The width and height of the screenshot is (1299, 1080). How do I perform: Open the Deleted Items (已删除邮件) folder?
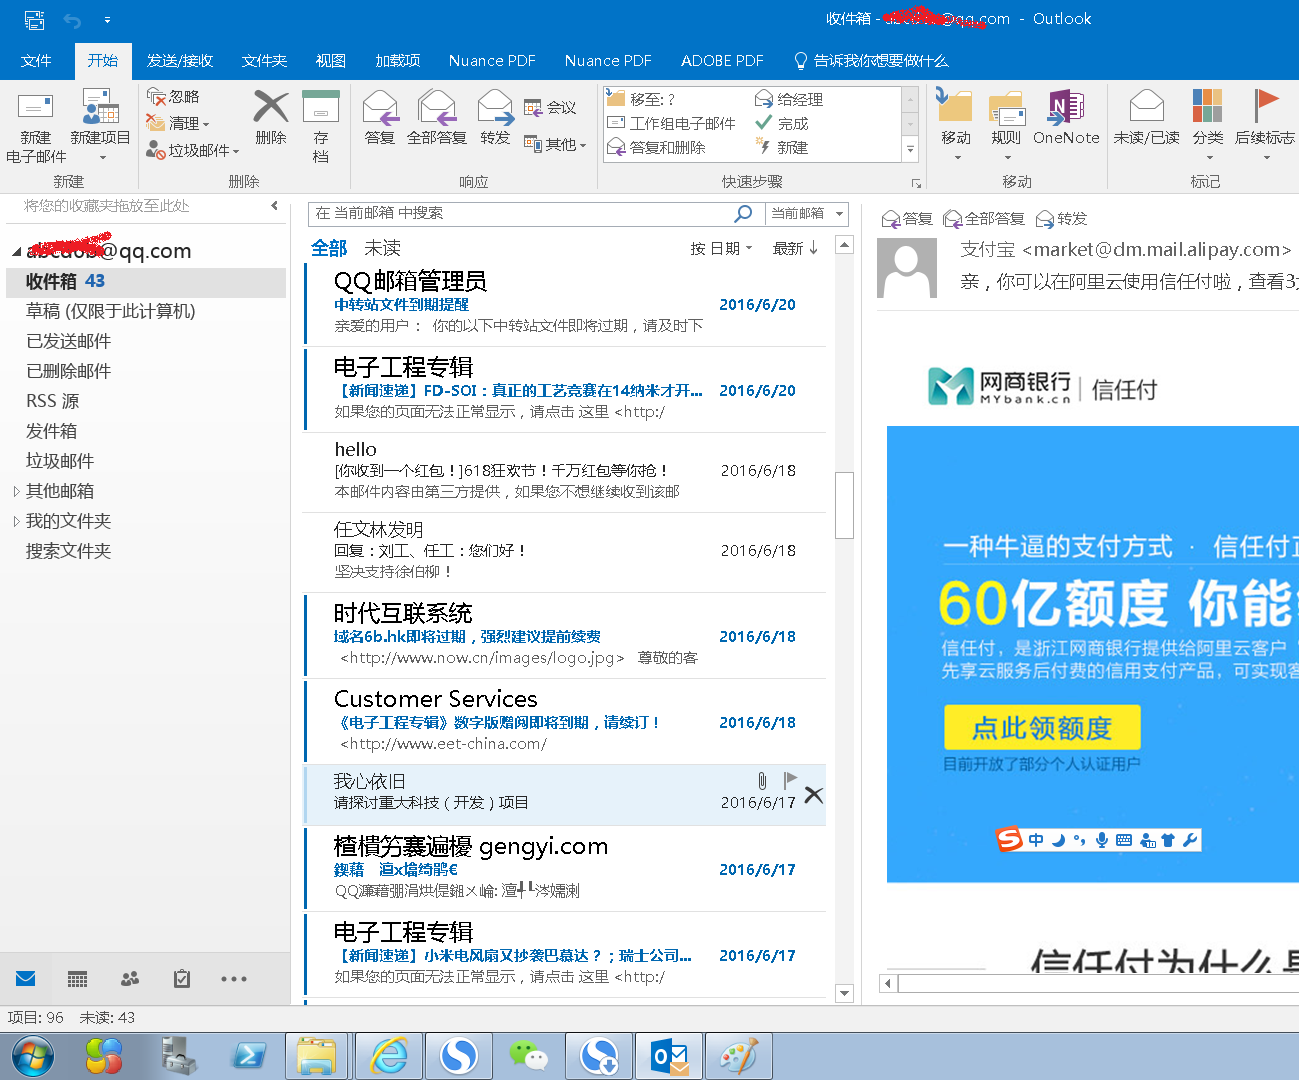(x=68, y=371)
